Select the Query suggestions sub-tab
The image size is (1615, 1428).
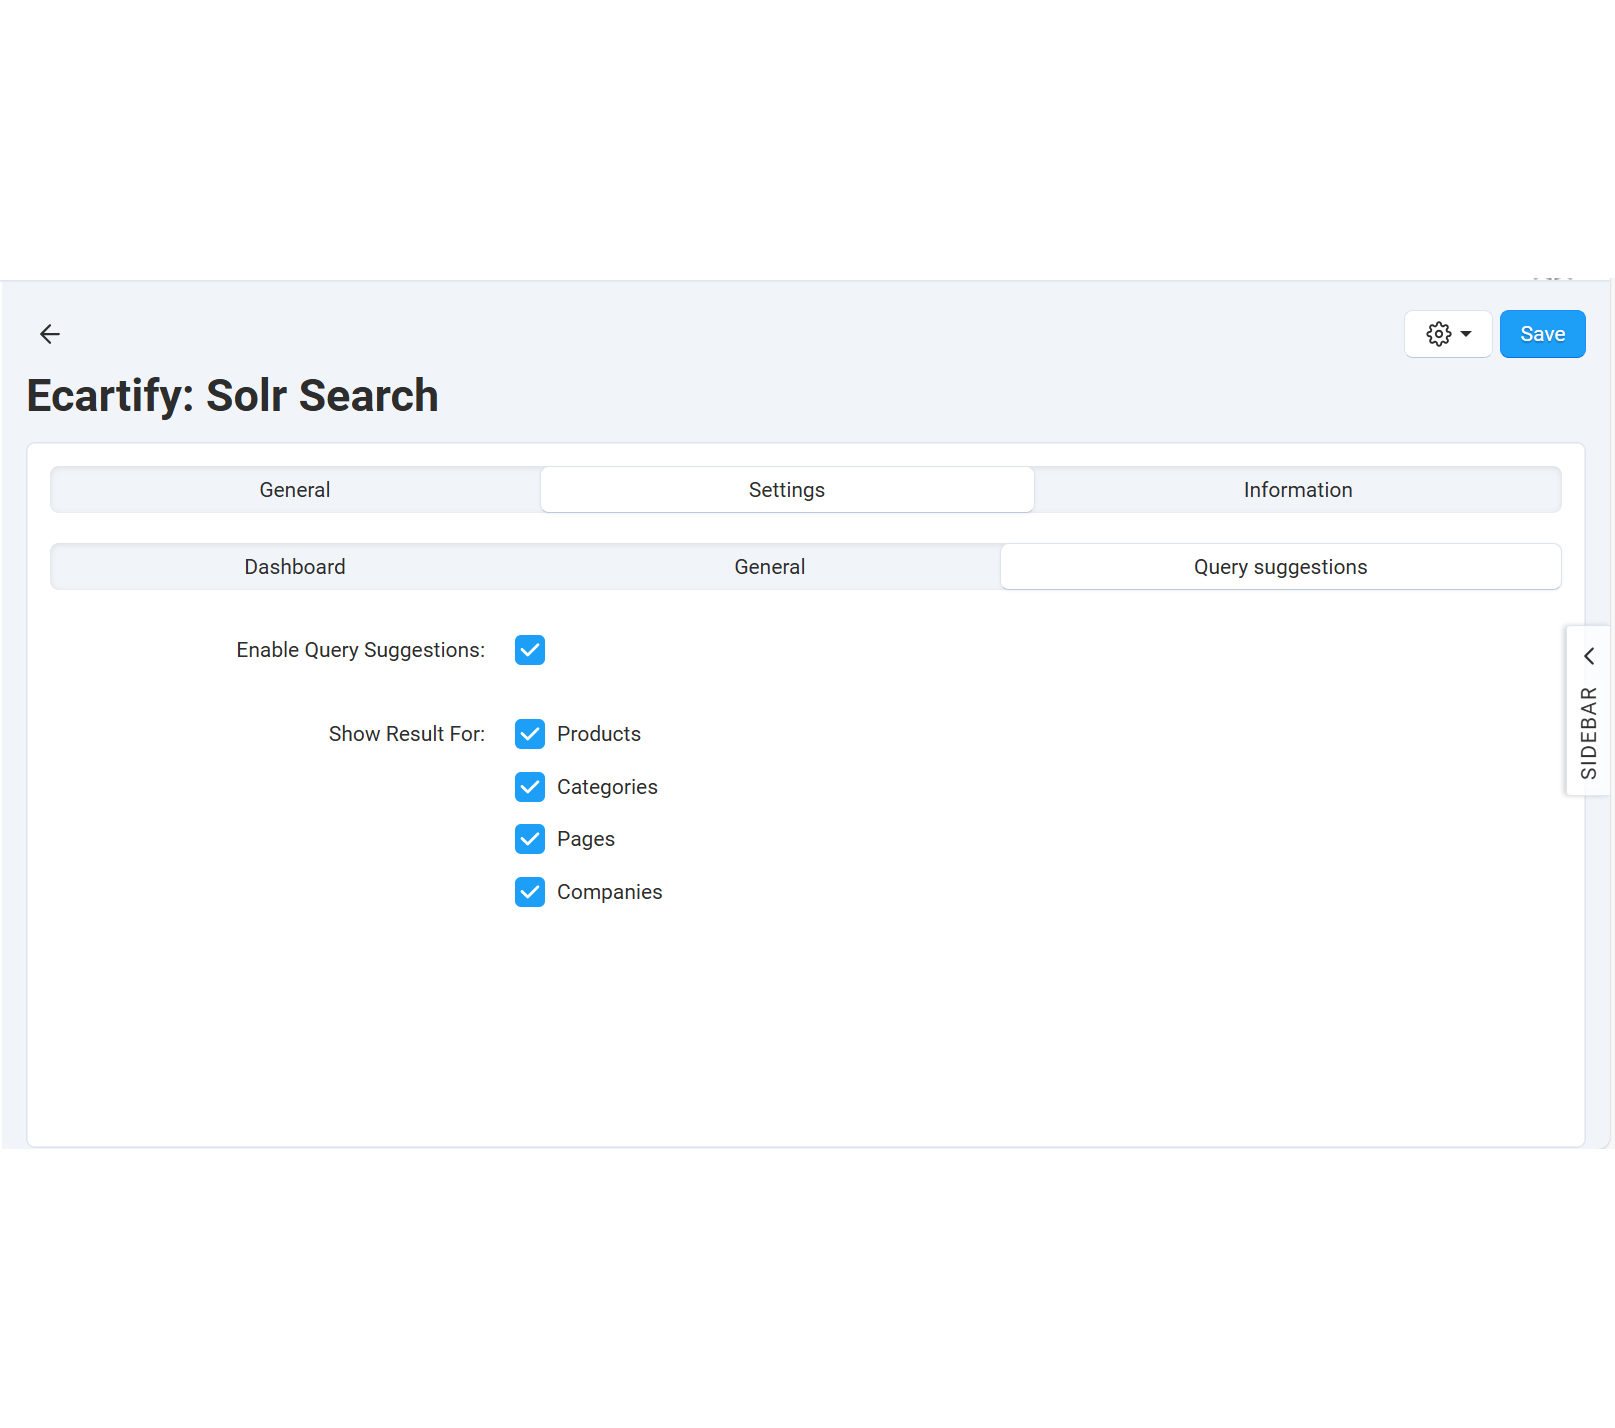click(x=1279, y=567)
